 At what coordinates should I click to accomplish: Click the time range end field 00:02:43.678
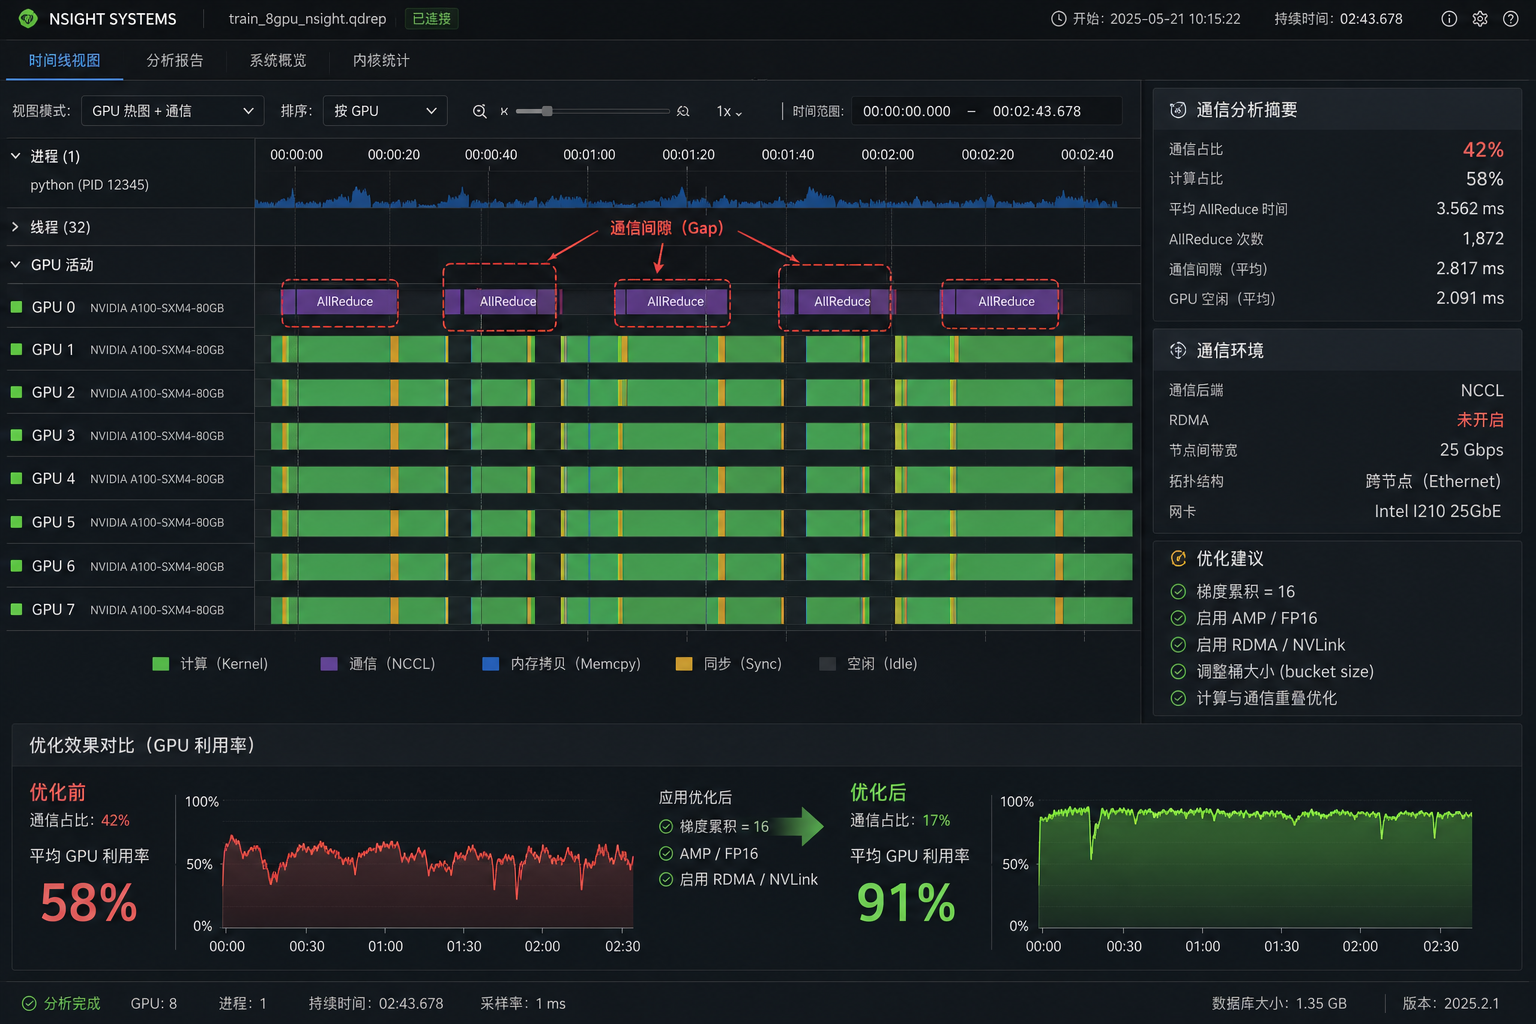(1037, 111)
